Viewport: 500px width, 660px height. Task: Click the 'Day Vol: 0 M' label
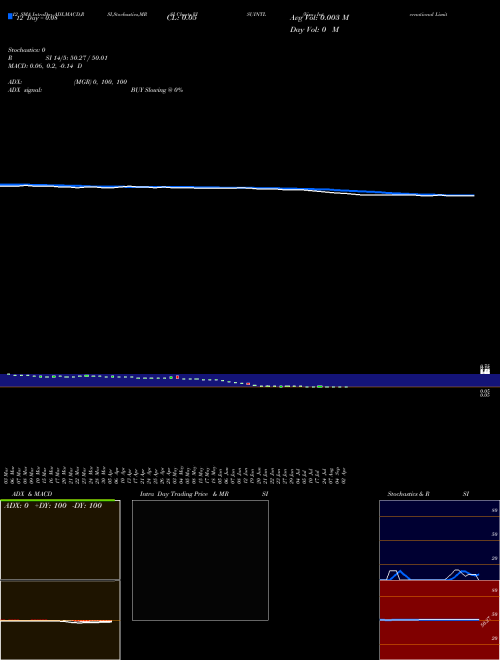(314, 30)
